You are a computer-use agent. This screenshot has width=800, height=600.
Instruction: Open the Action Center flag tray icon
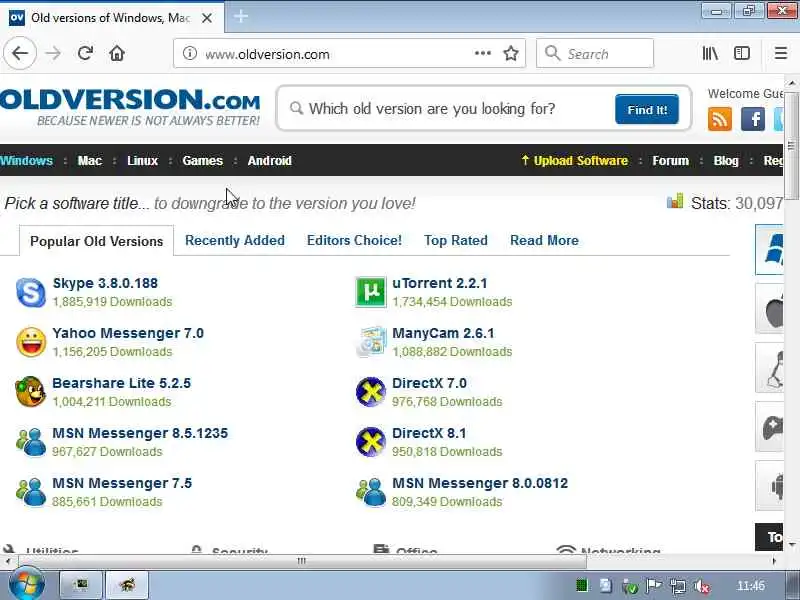coord(654,586)
